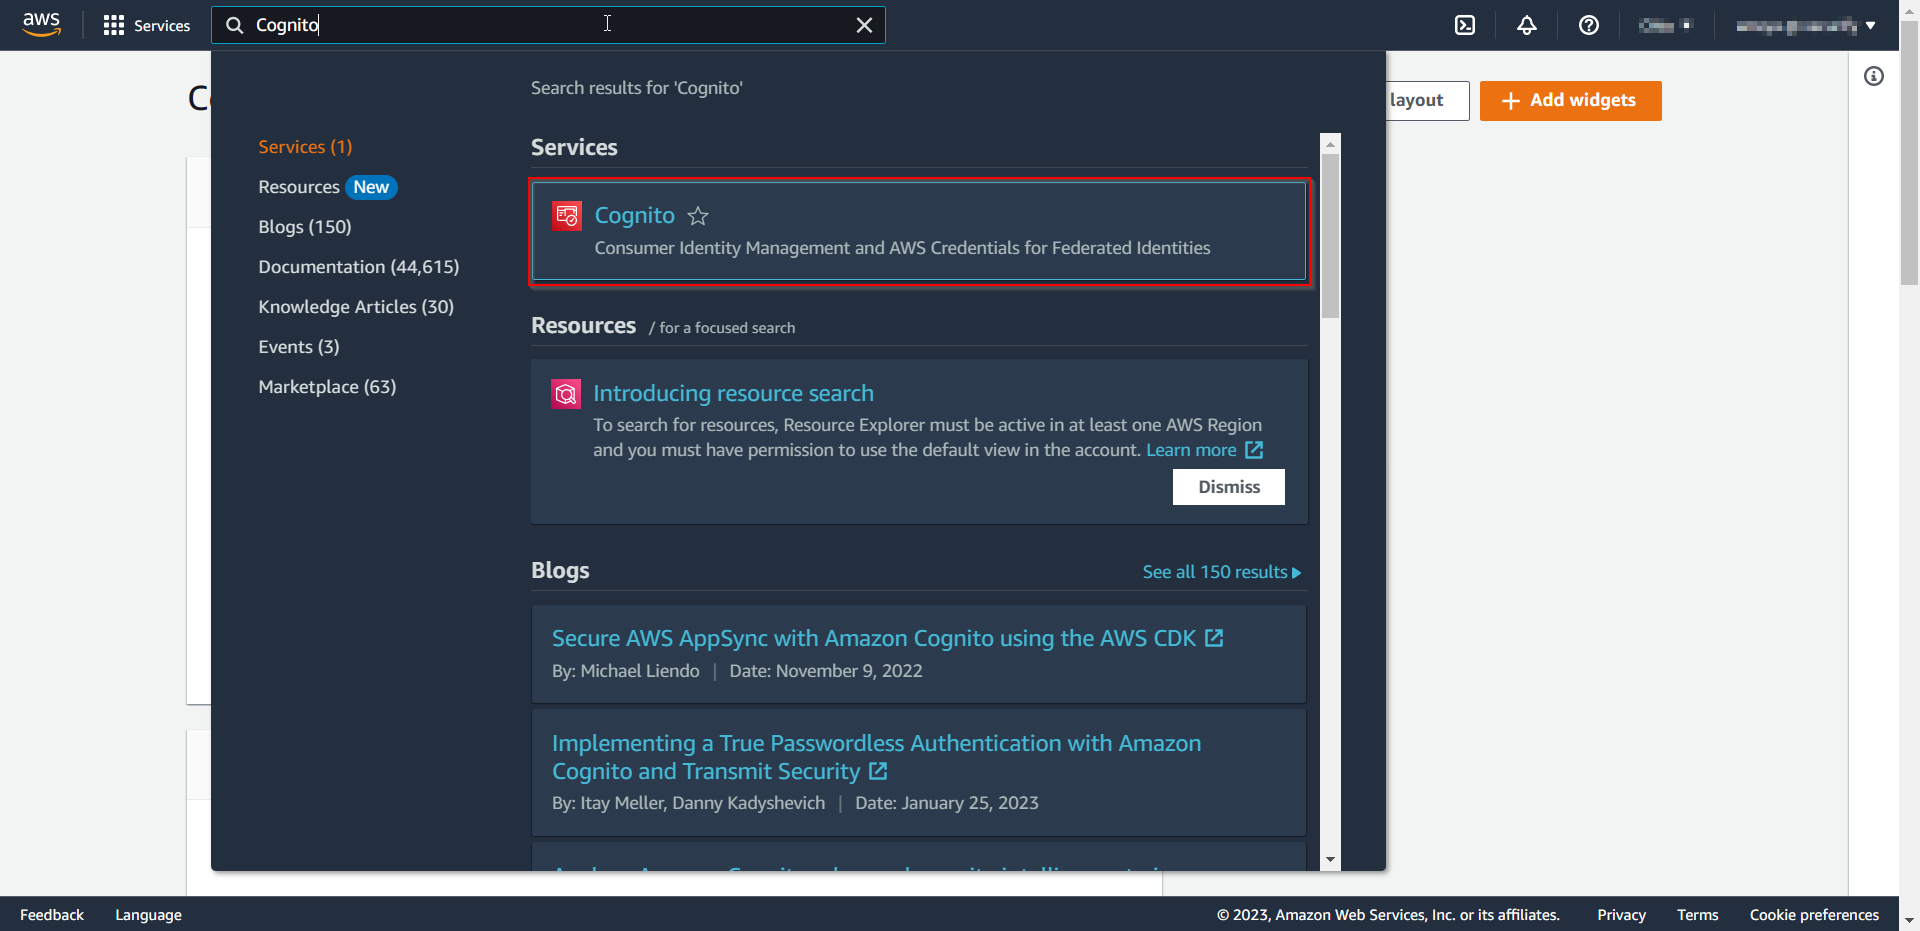This screenshot has width=1920, height=931.
Task: Filter by Resources New
Action: tap(327, 187)
